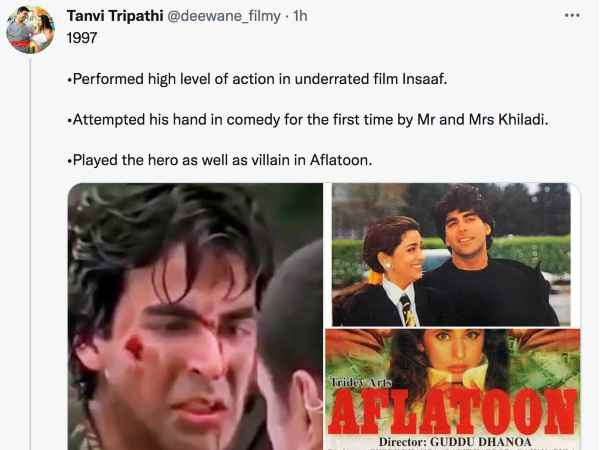Screen dimensions: 600x450
Task: Click Tanvi Tripathi's round profile avatar
Action: 31,30
